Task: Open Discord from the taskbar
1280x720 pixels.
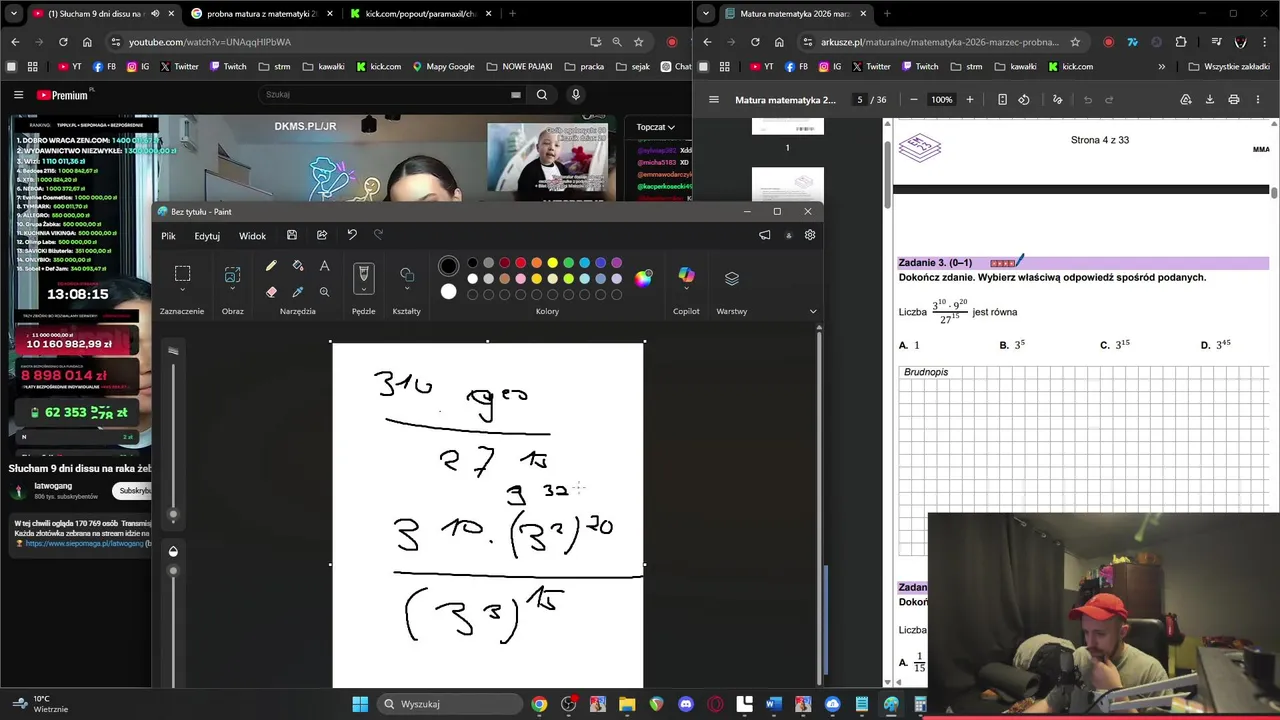Action: [685, 704]
